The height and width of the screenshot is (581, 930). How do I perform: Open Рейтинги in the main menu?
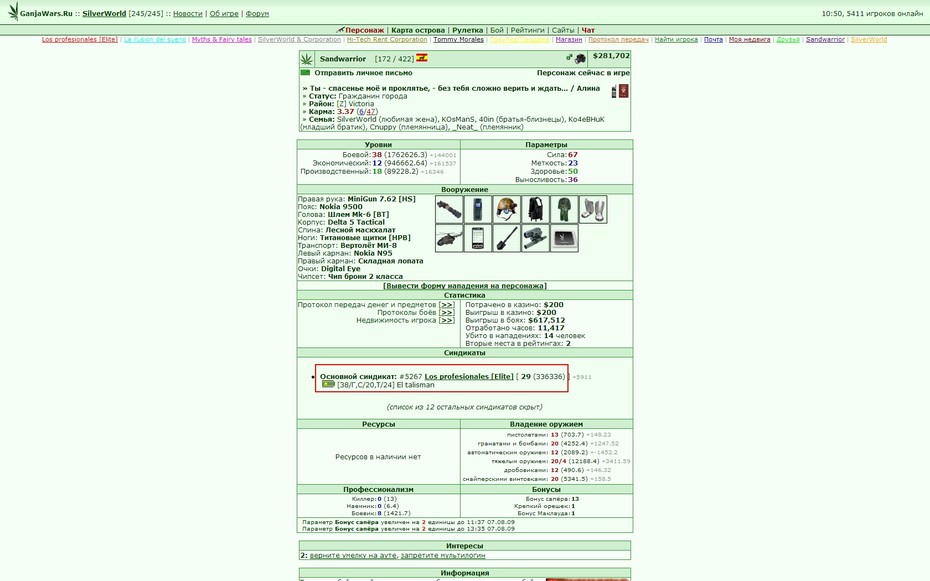(x=527, y=30)
